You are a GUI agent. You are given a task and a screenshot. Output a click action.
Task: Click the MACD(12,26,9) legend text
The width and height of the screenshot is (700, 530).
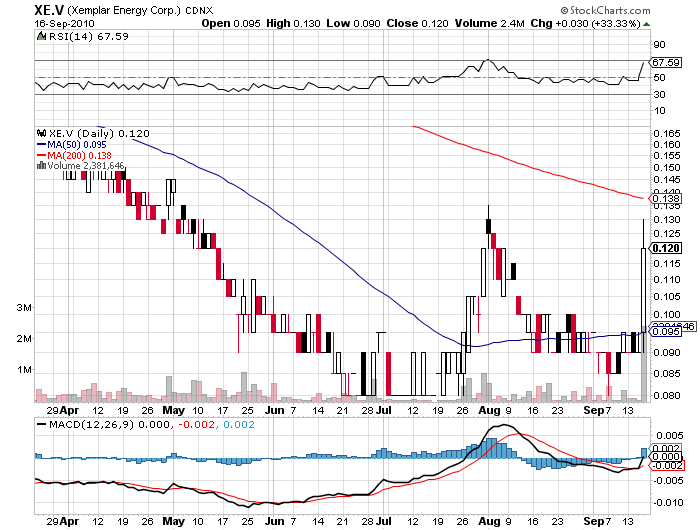[x=92, y=424]
